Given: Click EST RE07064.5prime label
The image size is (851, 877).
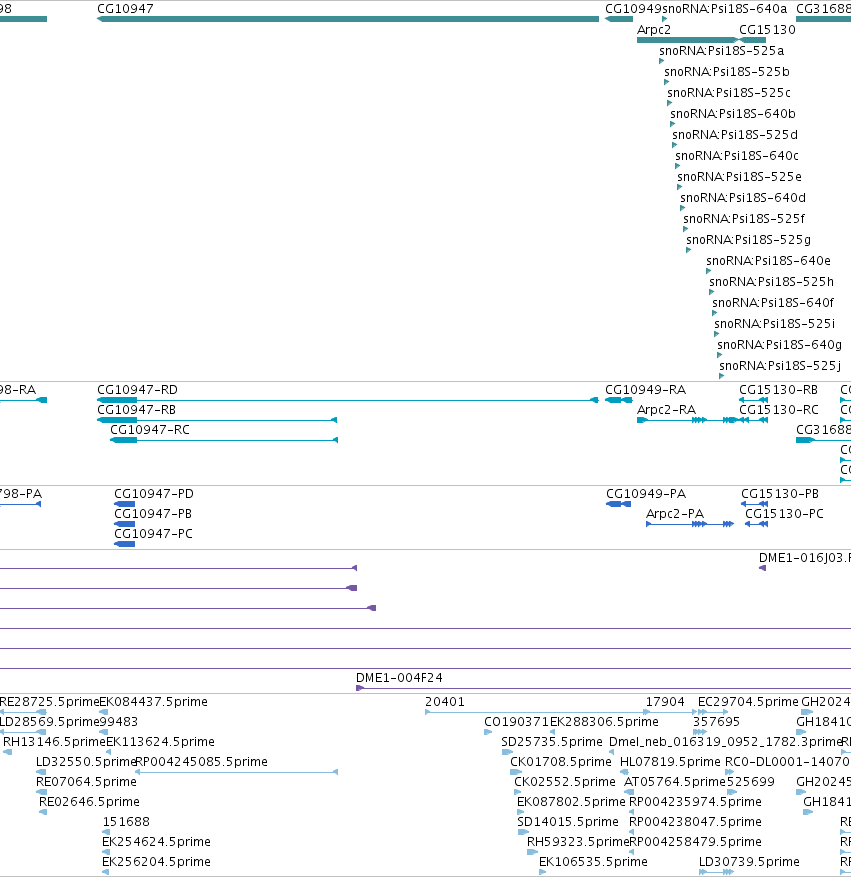Looking at the screenshot, I should [86, 782].
